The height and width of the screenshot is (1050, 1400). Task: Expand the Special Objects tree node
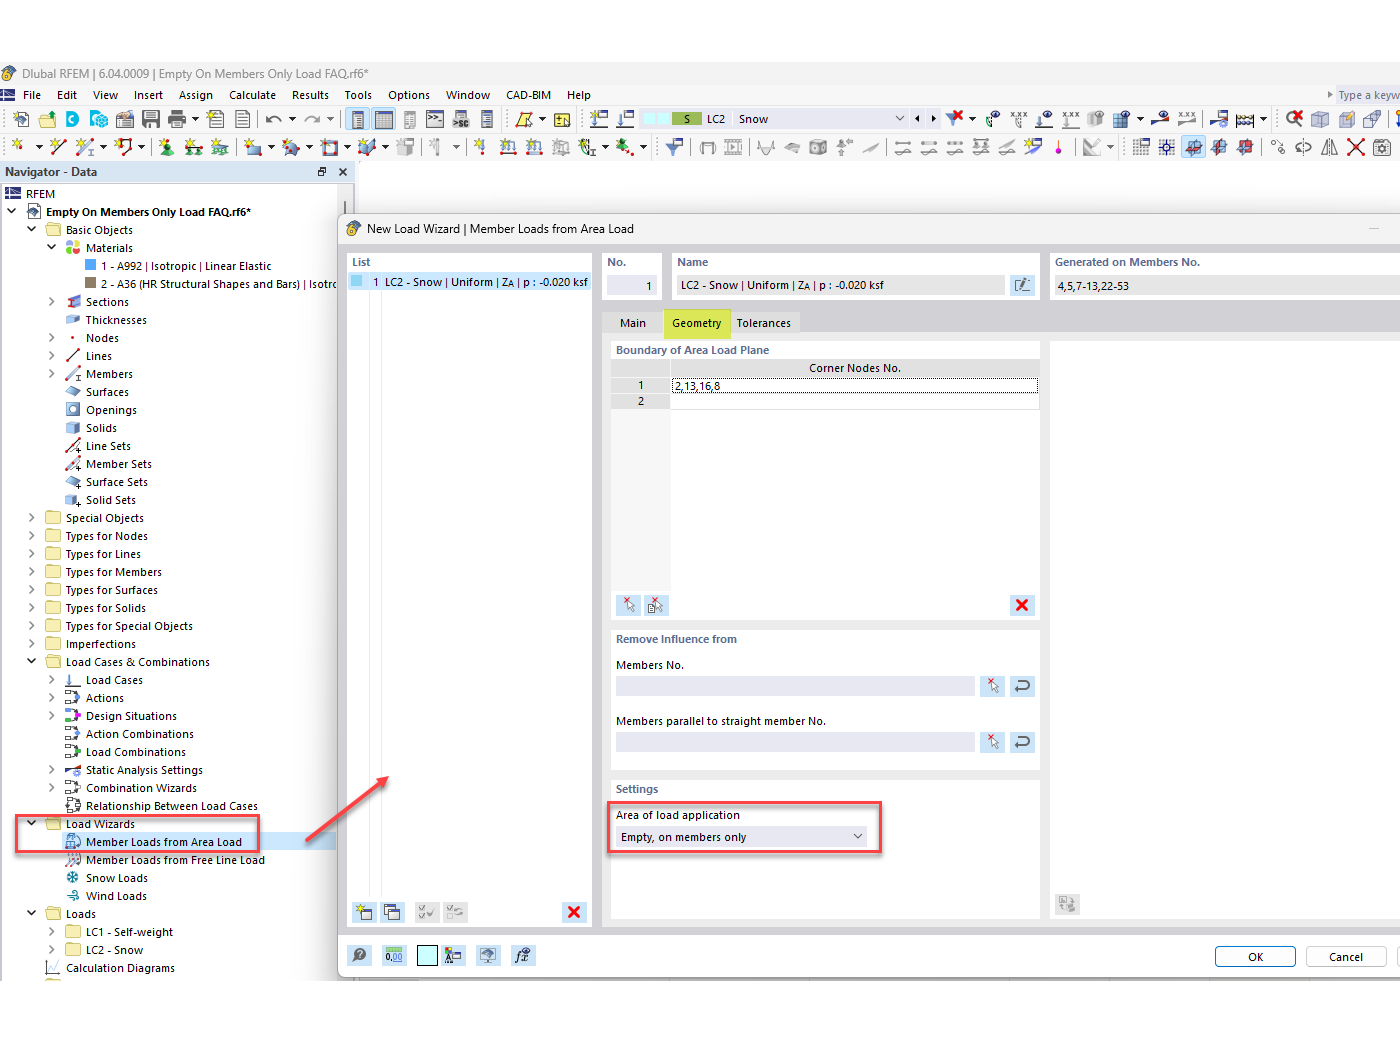31,517
